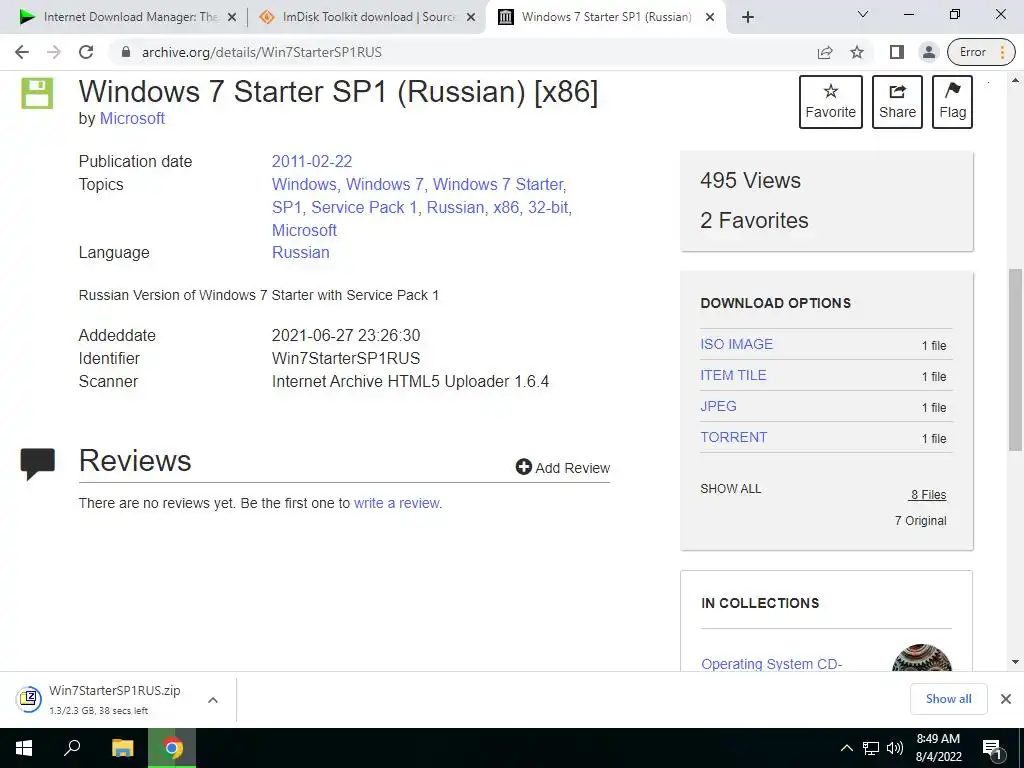The height and width of the screenshot is (768, 1024).
Task: Click the x86 topic link
Action: coord(506,207)
